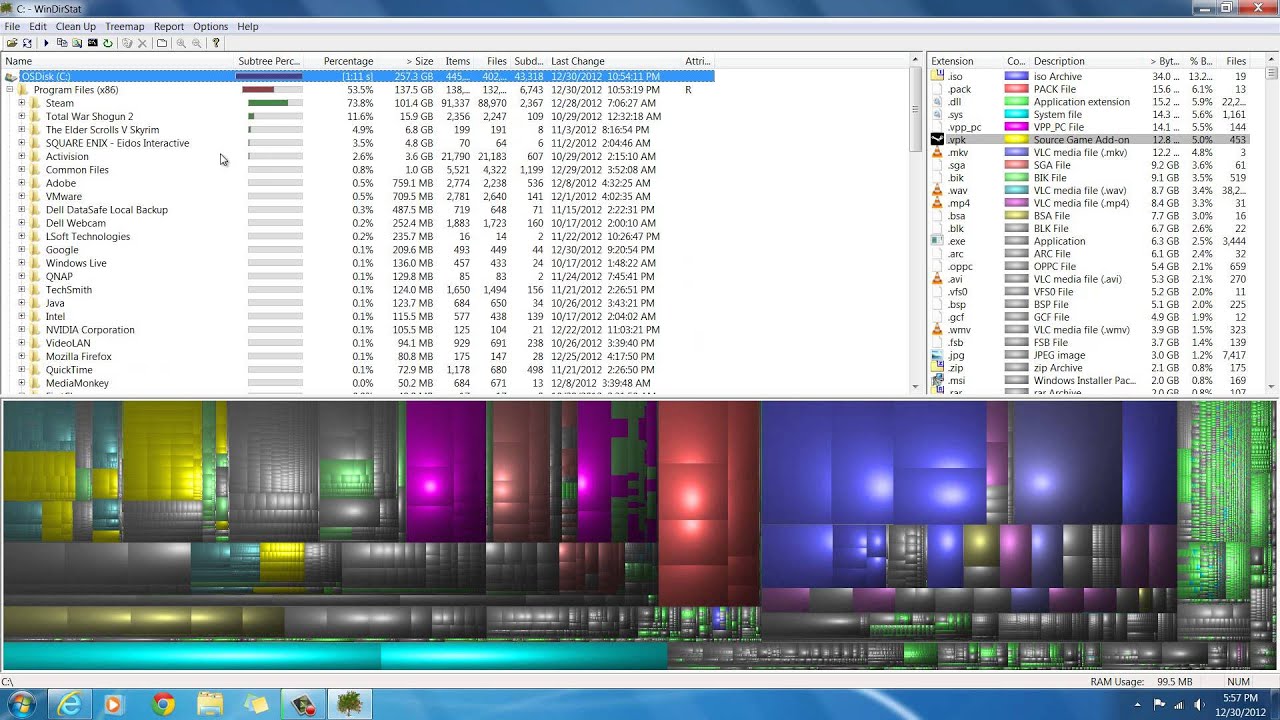
Task: Open the Clean Up menu
Action: click(76, 26)
